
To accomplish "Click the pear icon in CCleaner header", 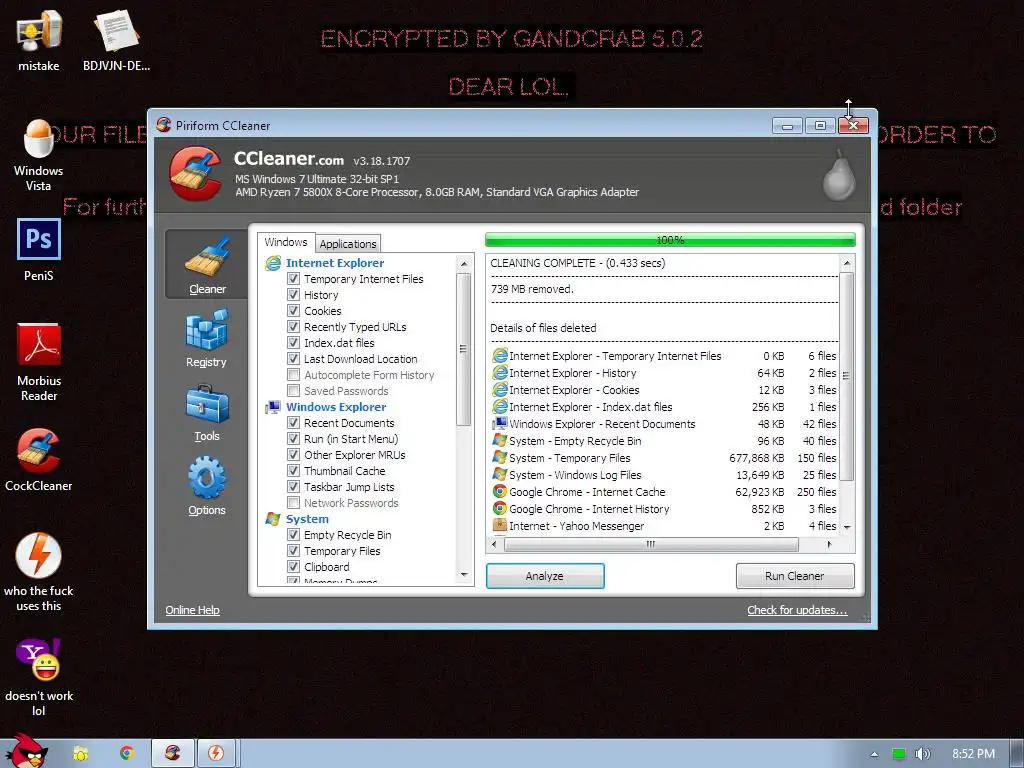I will [x=839, y=175].
